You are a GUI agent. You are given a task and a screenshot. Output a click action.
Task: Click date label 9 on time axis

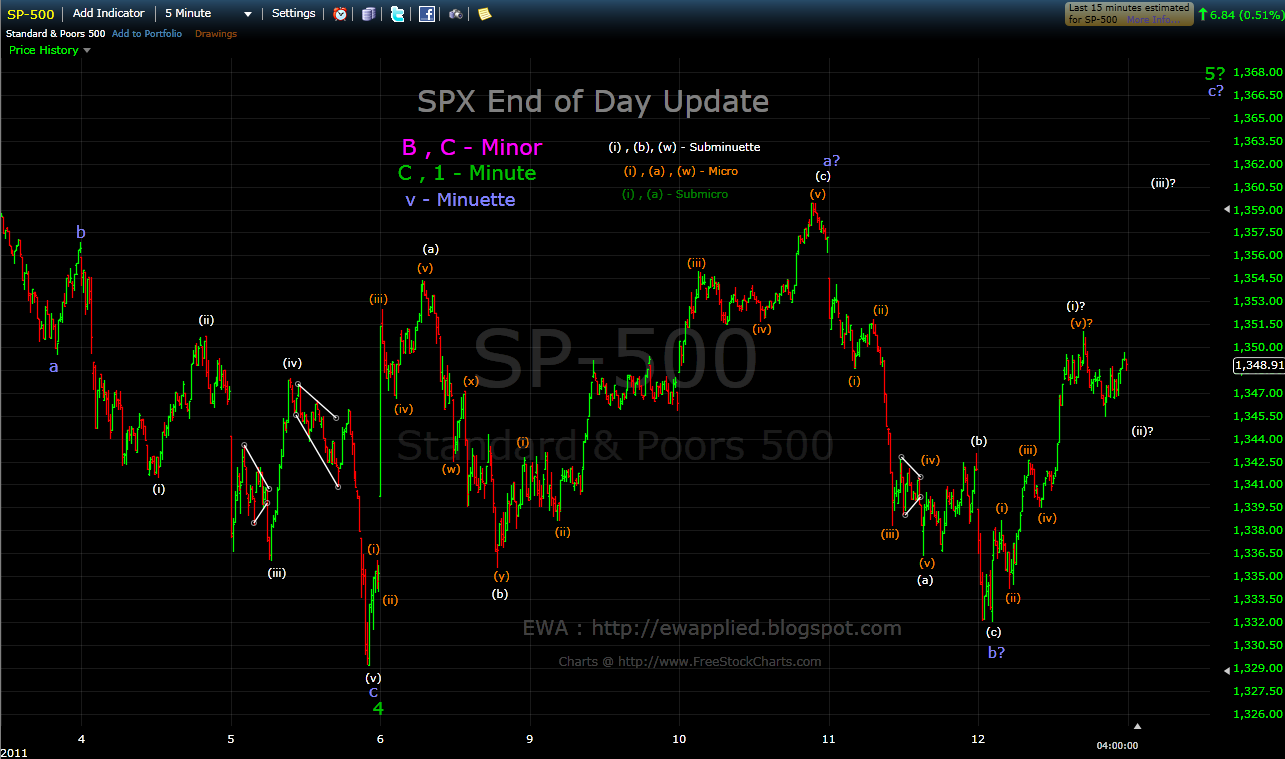(x=529, y=739)
